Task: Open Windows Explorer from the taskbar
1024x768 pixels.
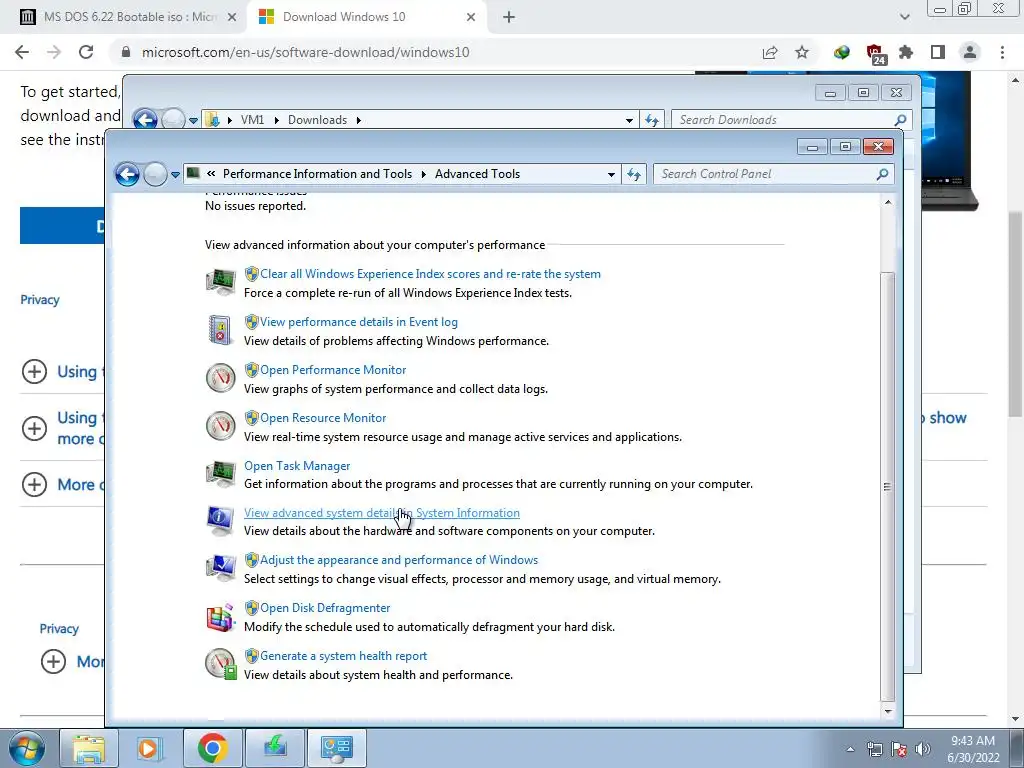Action: click(88, 748)
